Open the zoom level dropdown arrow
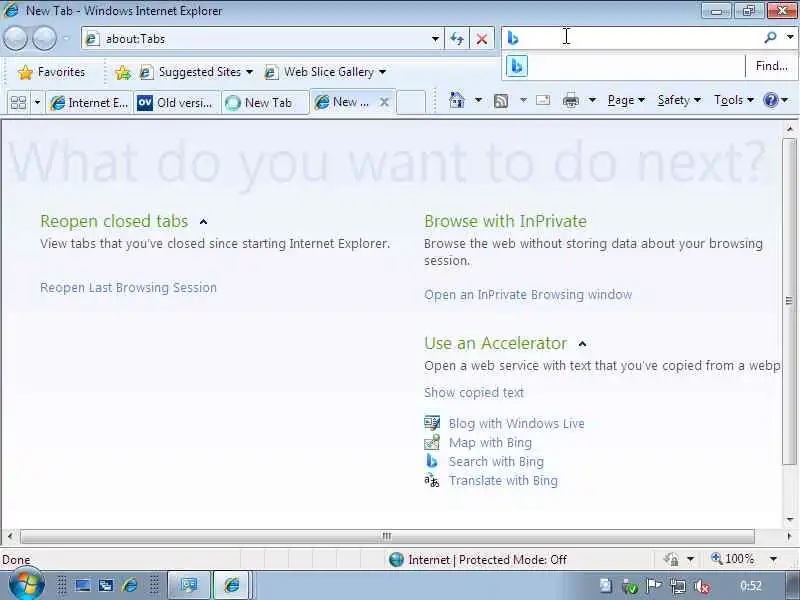Viewport: 800px width, 600px height. click(773, 560)
